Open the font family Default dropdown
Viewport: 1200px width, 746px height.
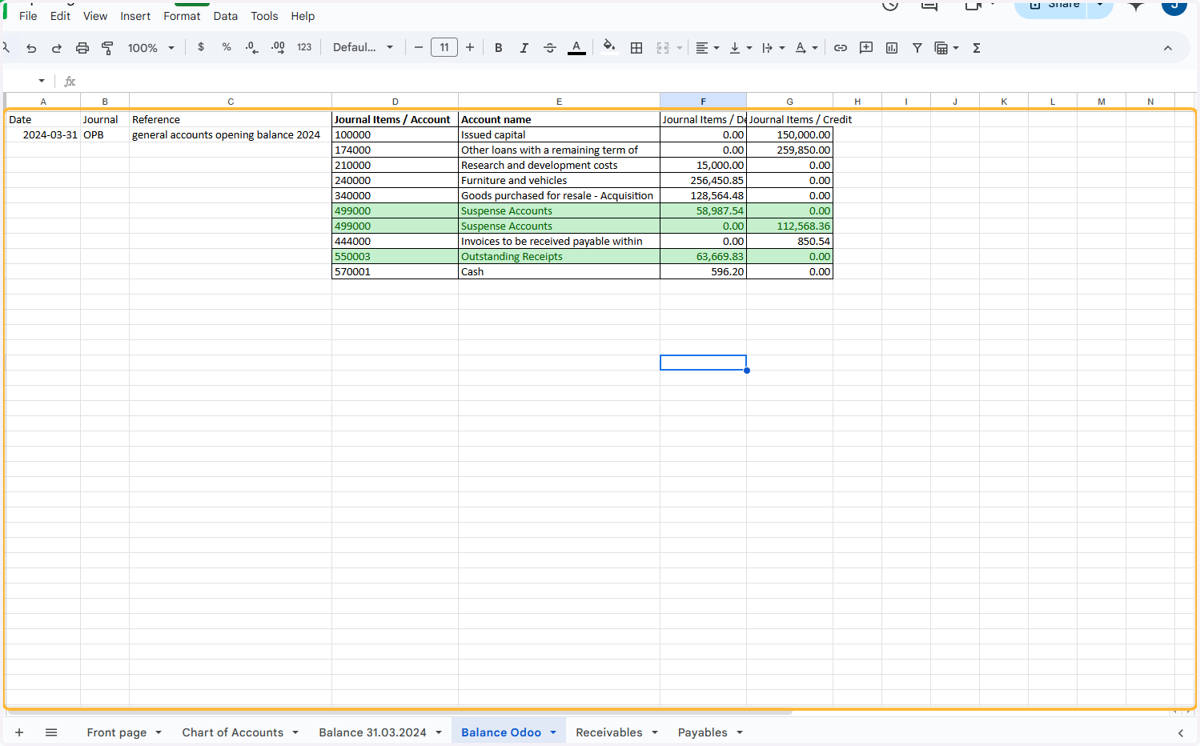(x=363, y=47)
